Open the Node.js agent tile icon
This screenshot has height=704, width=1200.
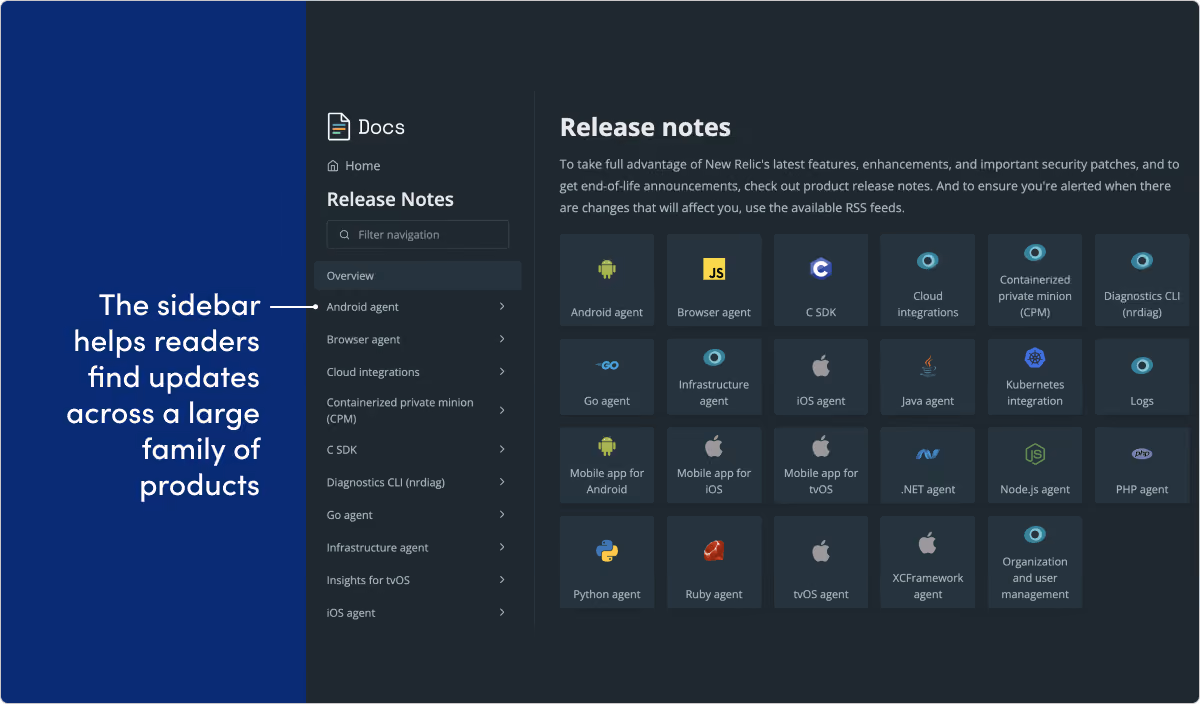[x=1035, y=454]
